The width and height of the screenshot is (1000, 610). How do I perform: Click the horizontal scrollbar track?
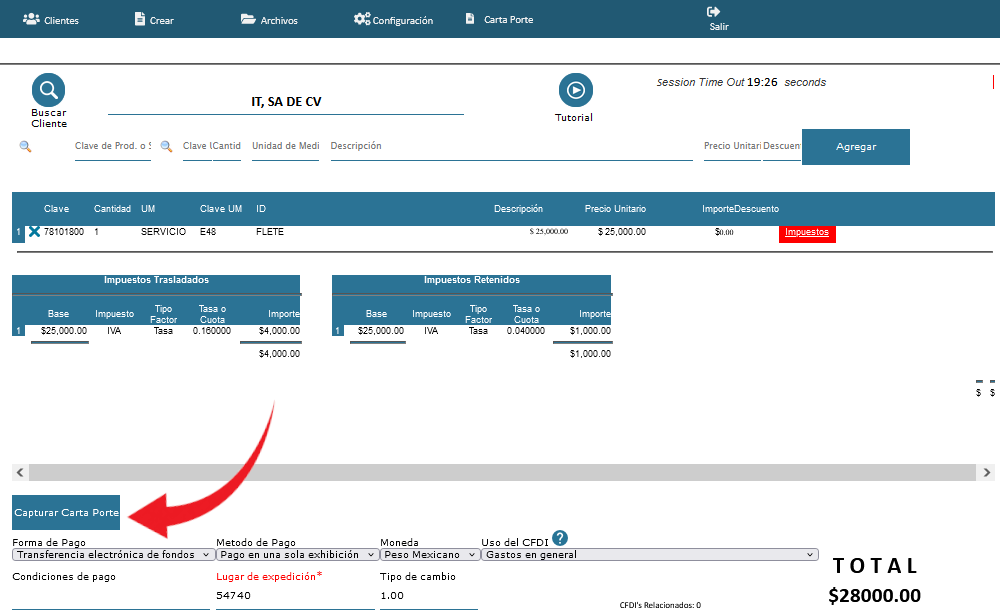[x=500, y=472]
